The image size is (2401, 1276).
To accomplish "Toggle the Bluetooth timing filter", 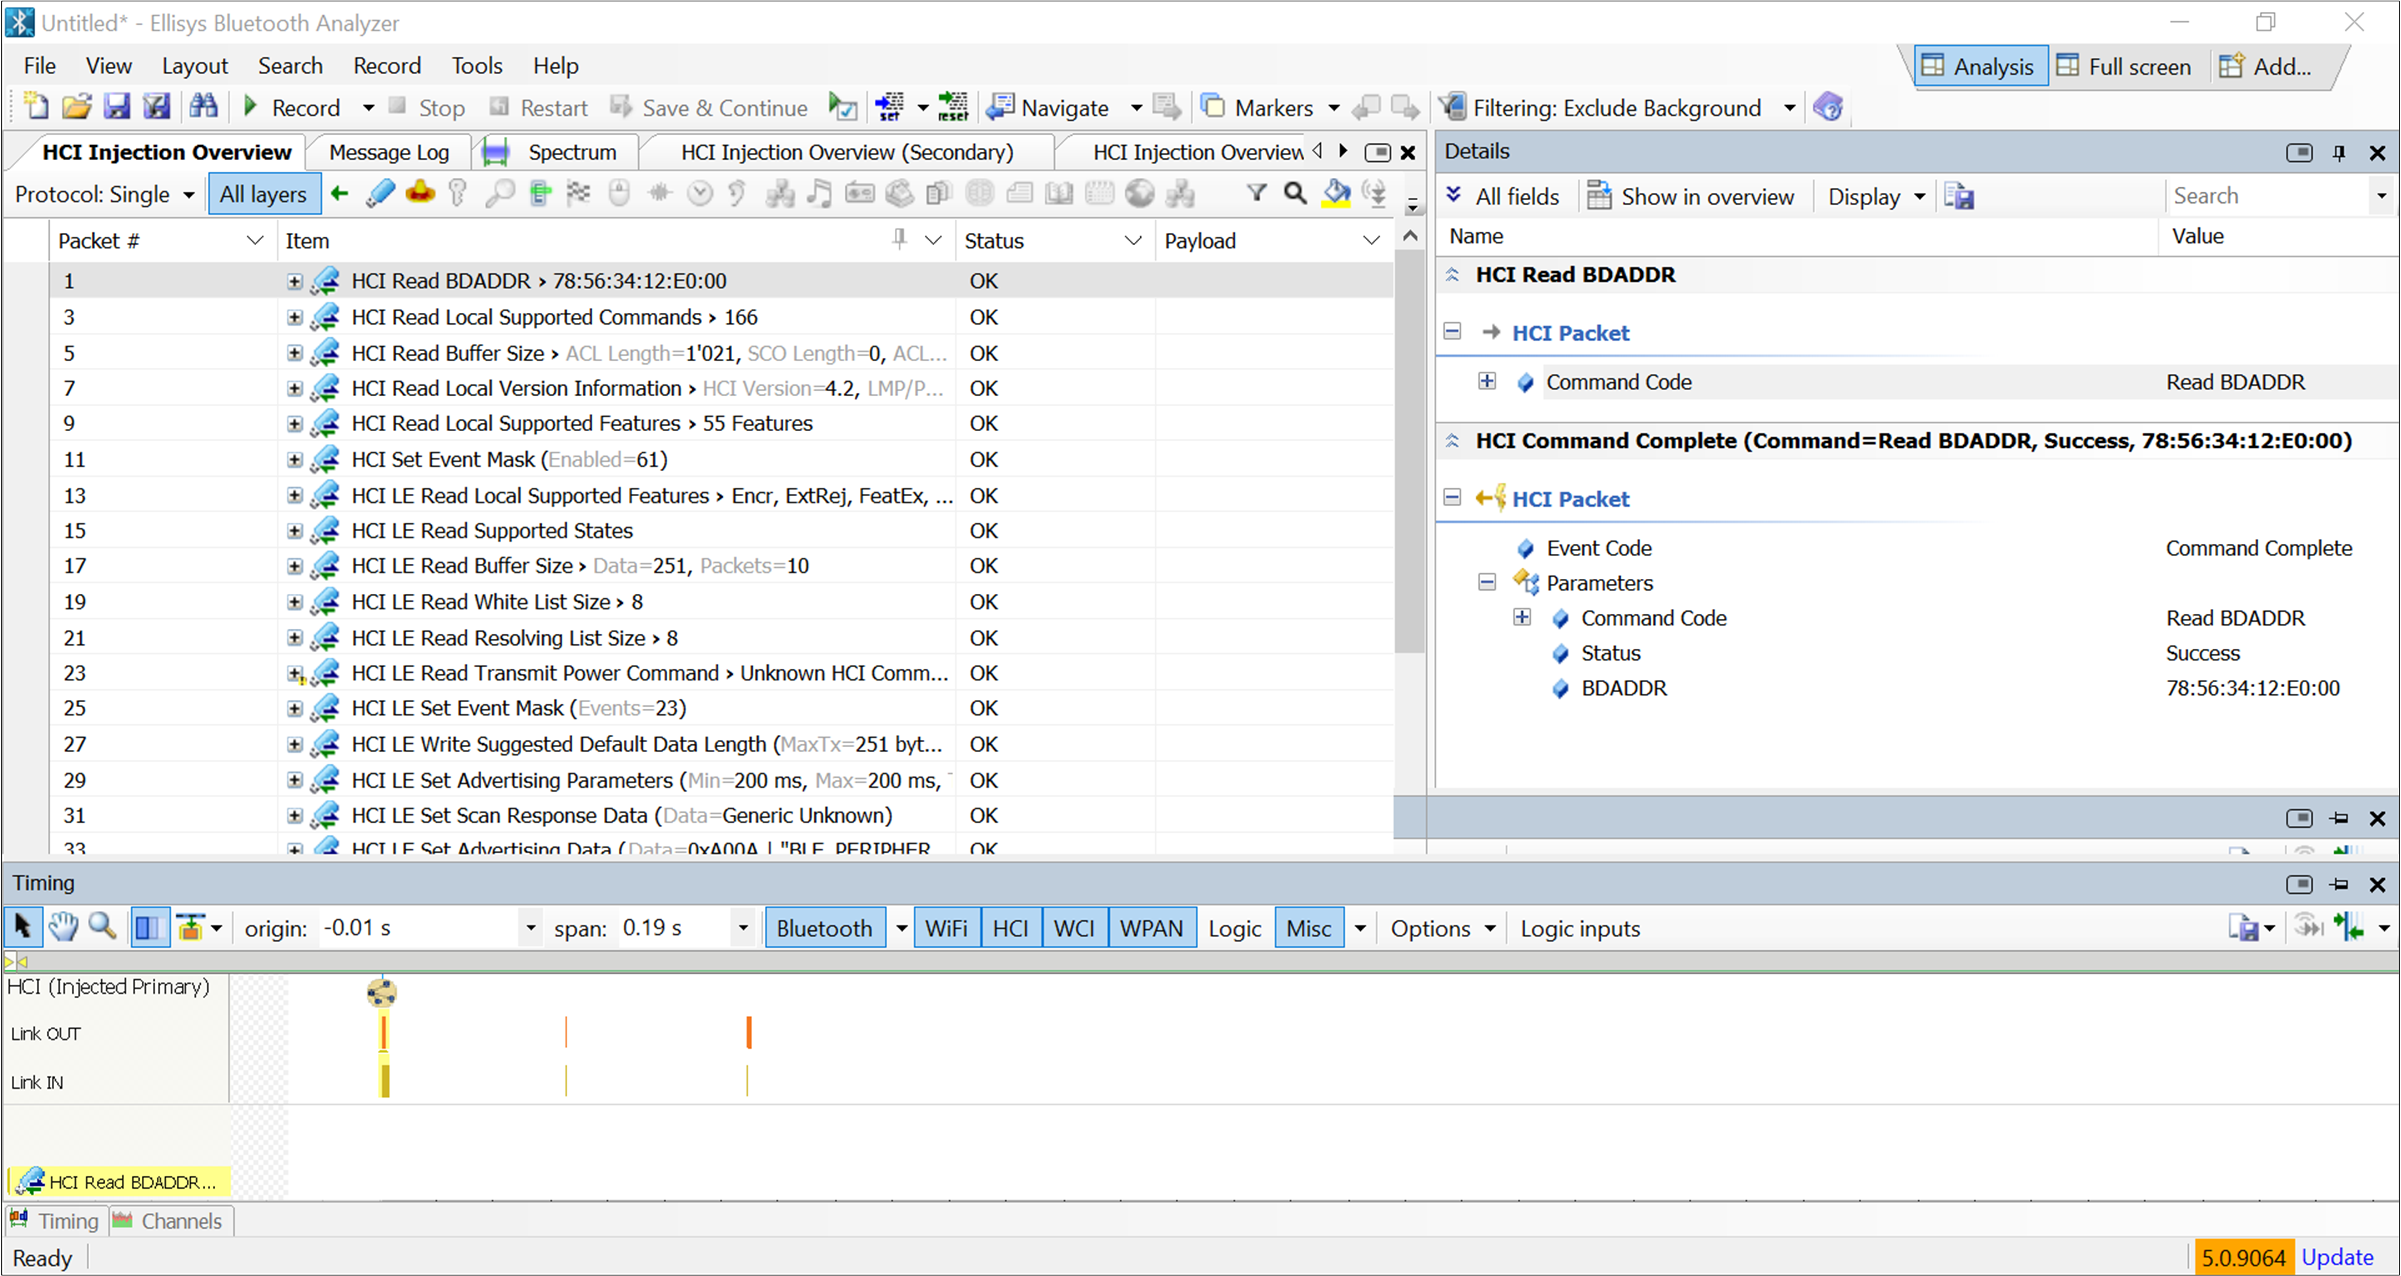I will coord(824,928).
